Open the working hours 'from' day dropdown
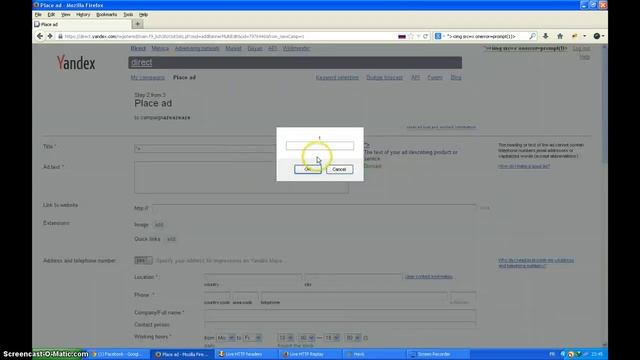Viewport: 640px width, 360px height. (226, 338)
